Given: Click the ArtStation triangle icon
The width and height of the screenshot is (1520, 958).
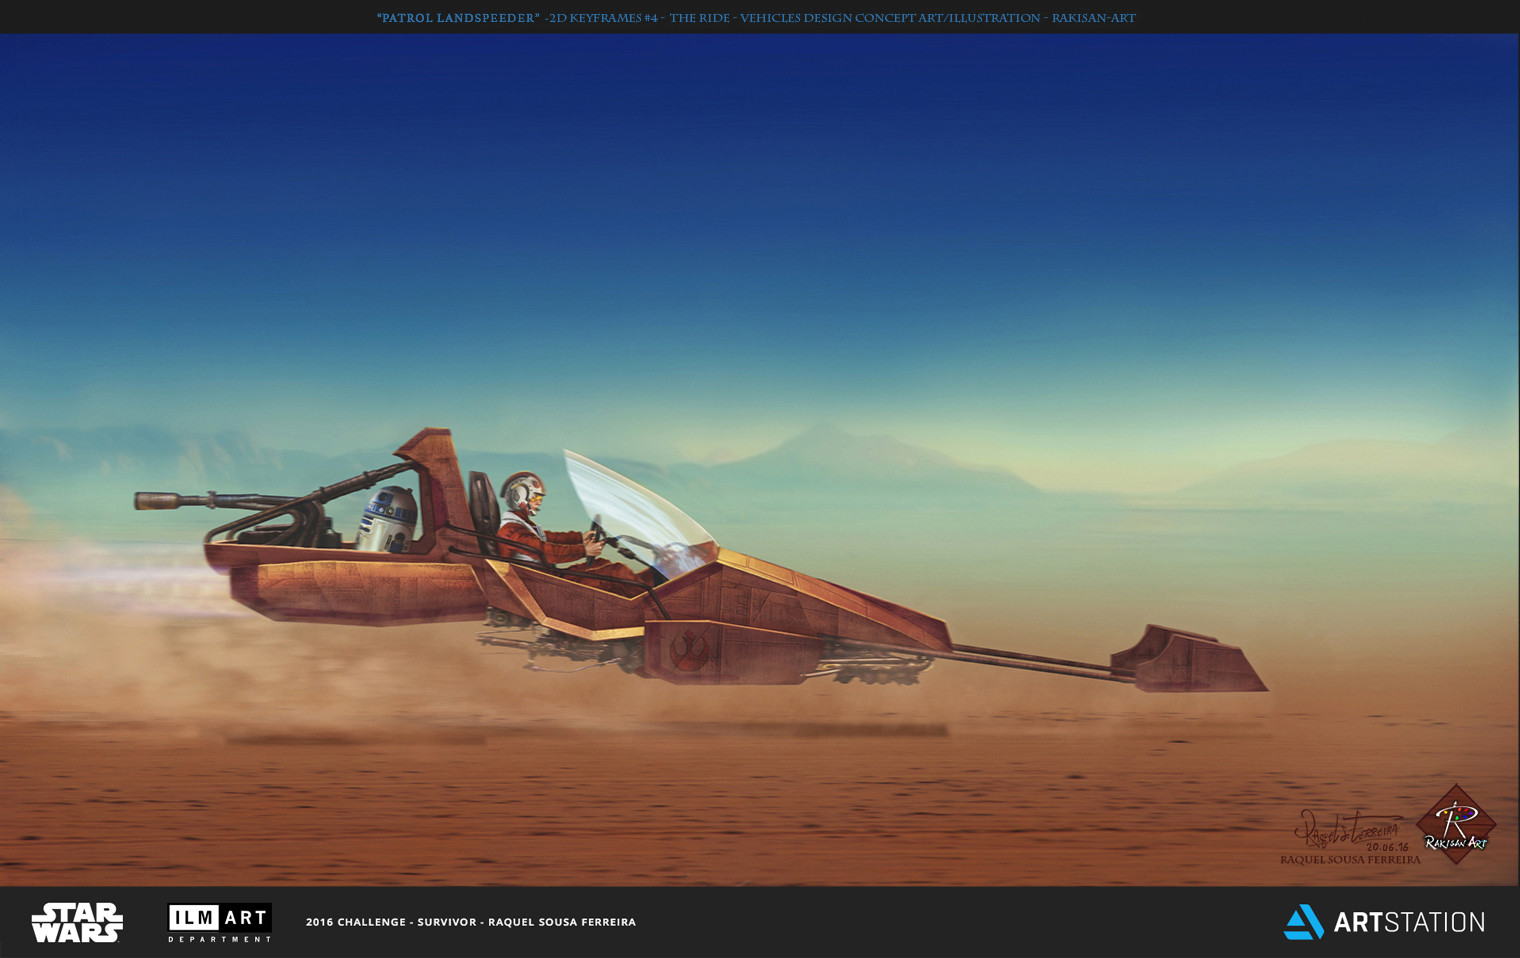Looking at the screenshot, I should point(1303,922).
